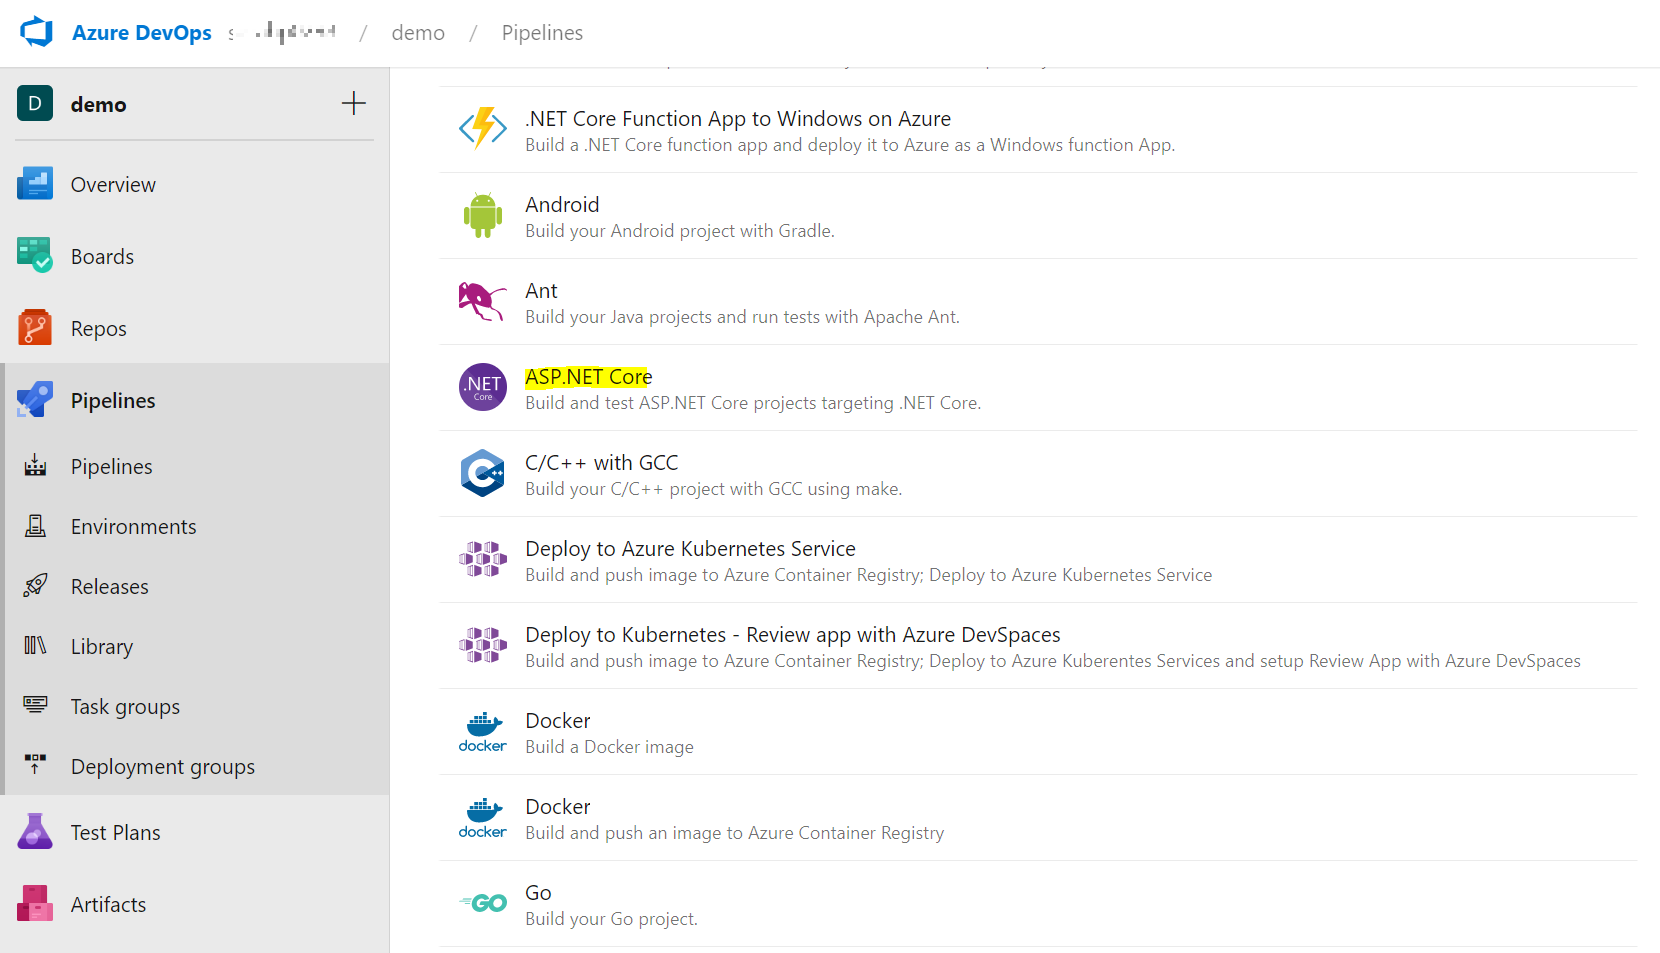Screen dimensions: 1660x953
Task: Open Artifacts in sidebar
Action: 109,905
